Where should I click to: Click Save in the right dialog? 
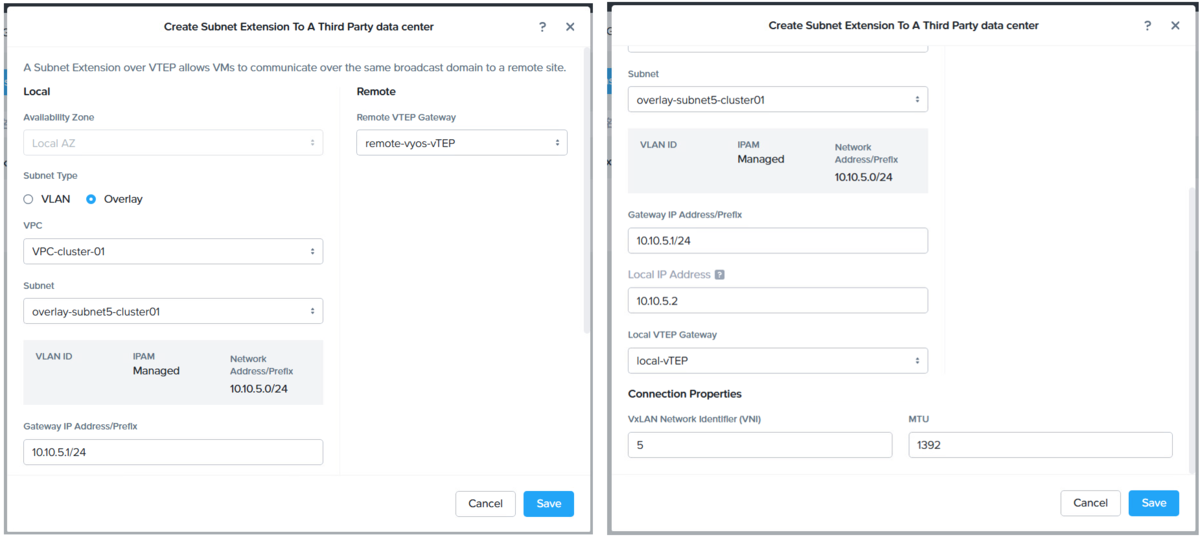tap(1154, 503)
